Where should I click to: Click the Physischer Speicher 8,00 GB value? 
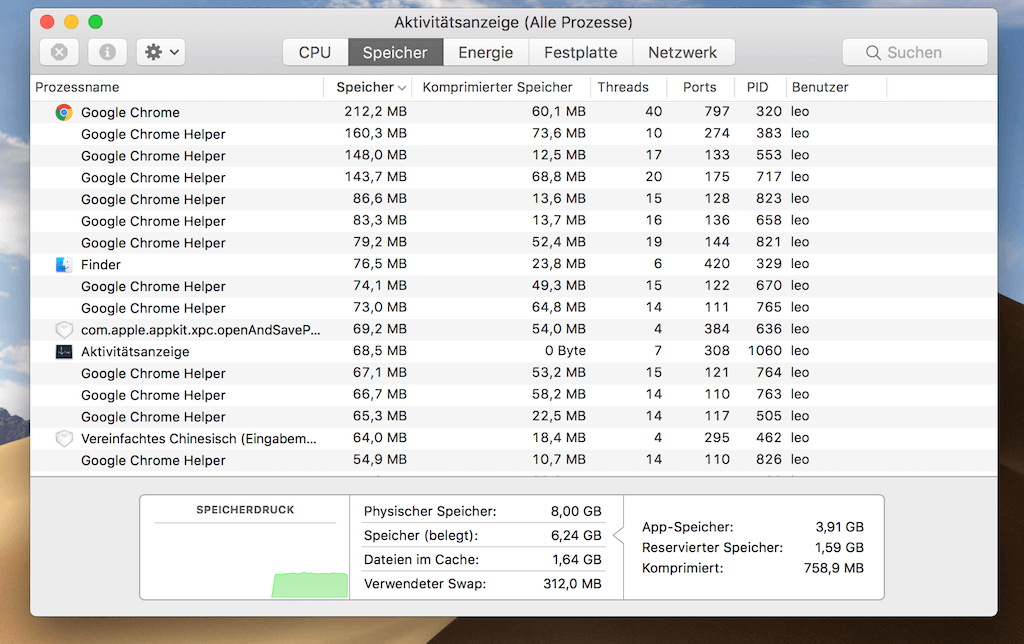[576, 511]
